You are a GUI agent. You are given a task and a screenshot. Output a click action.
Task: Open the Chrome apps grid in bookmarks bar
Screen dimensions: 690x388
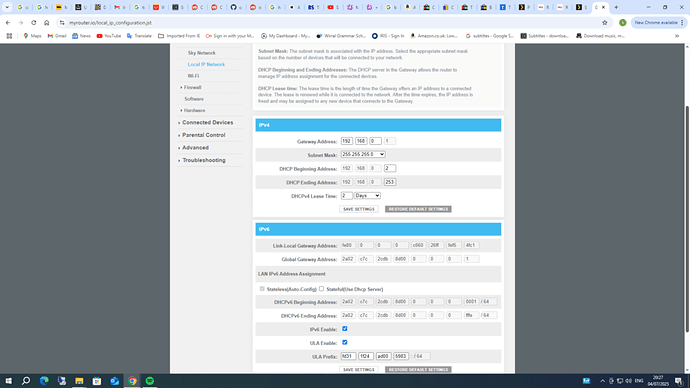[x=9, y=36]
